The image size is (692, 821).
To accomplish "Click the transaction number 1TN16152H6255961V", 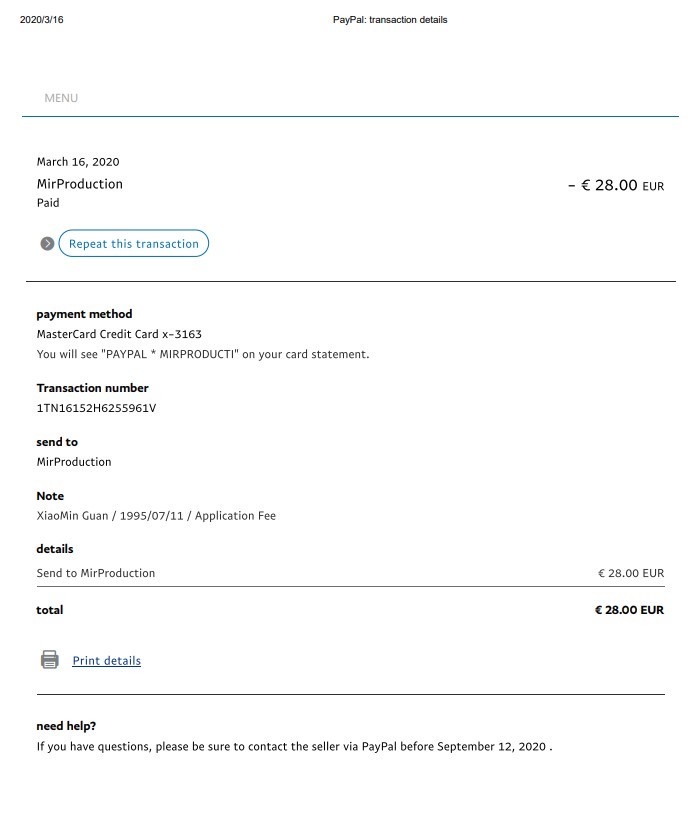I will pos(96,408).
